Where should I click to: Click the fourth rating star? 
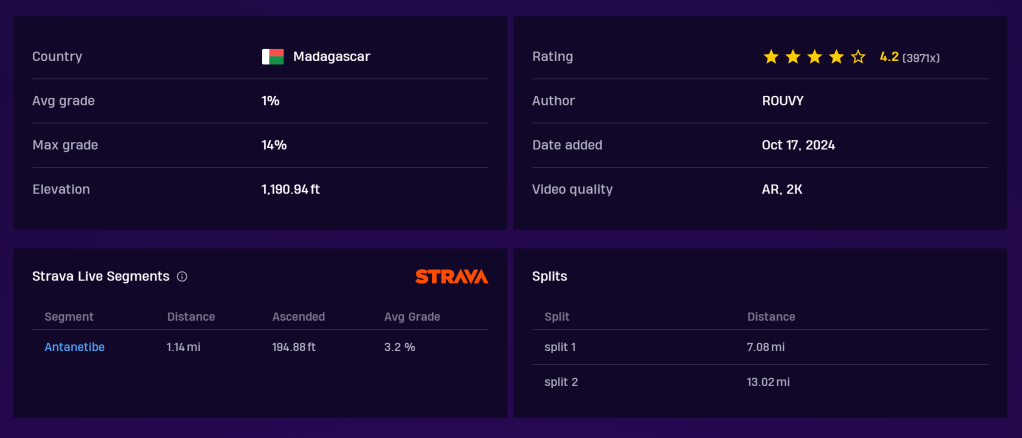coord(836,57)
